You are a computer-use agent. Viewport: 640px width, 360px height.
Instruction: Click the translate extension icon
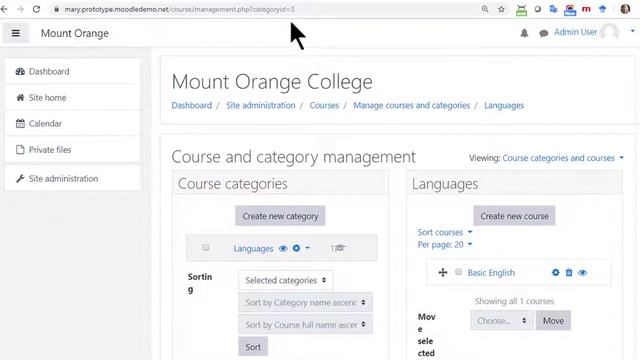pyautogui.click(x=553, y=9)
